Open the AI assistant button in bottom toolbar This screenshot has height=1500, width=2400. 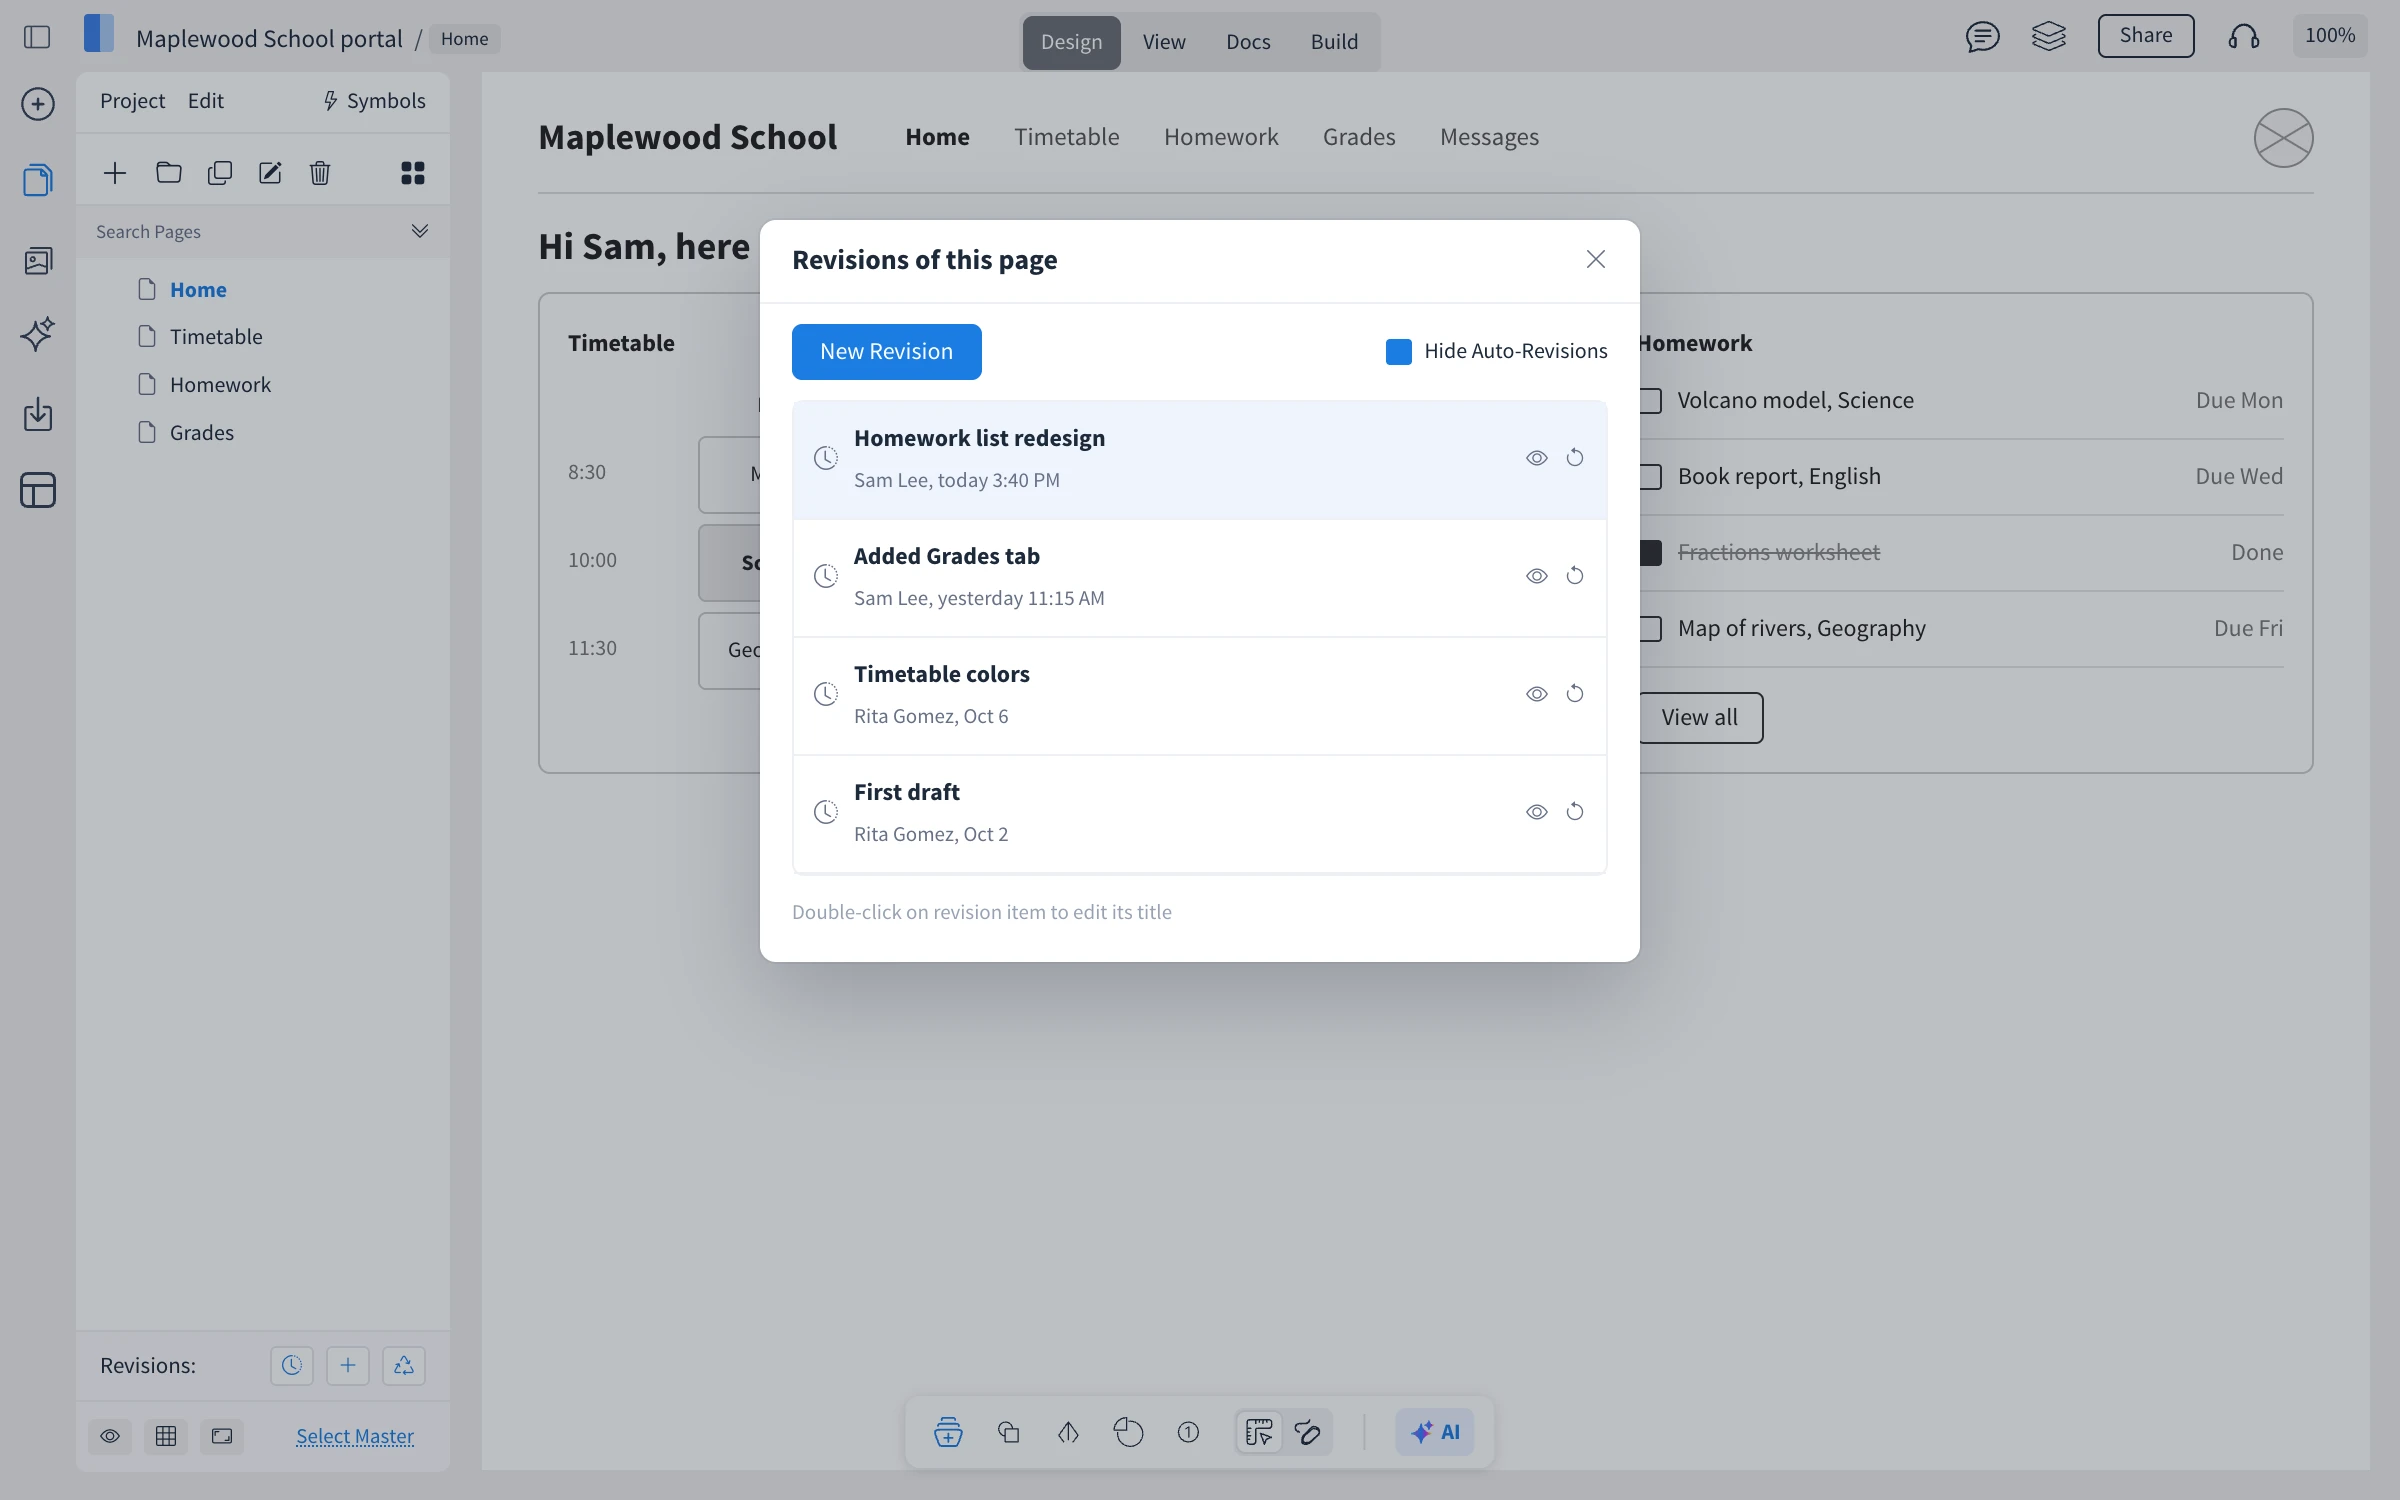(1435, 1432)
